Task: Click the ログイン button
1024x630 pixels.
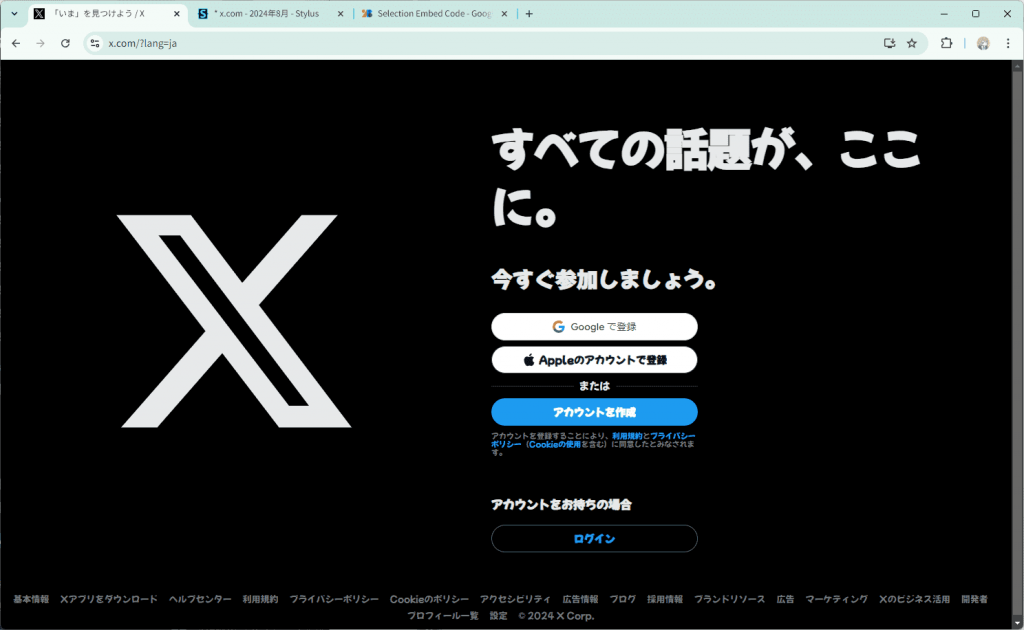Action: 594,539
